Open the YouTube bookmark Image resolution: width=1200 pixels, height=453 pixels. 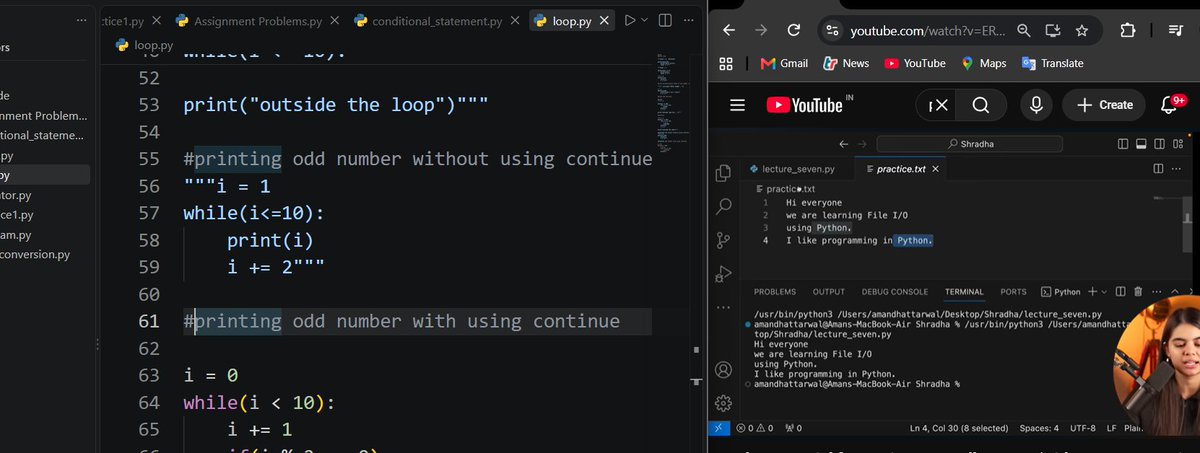[x=914, y=63]
